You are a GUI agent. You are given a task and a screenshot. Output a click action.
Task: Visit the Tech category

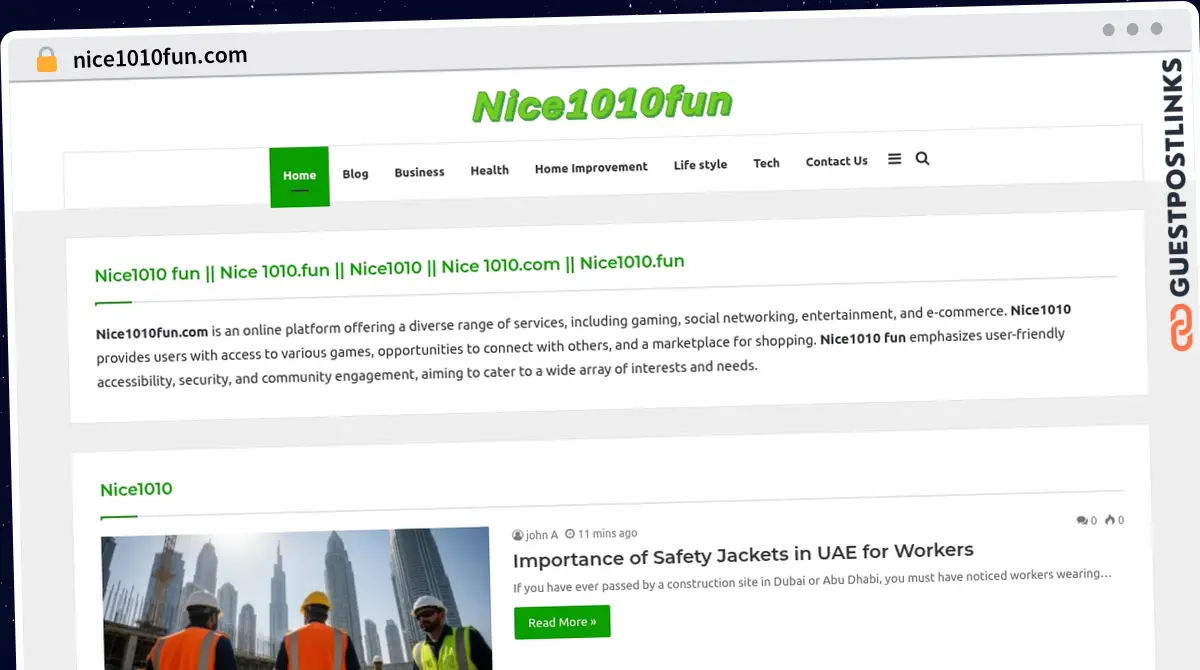pyautogui.click(x=766, y=163)
